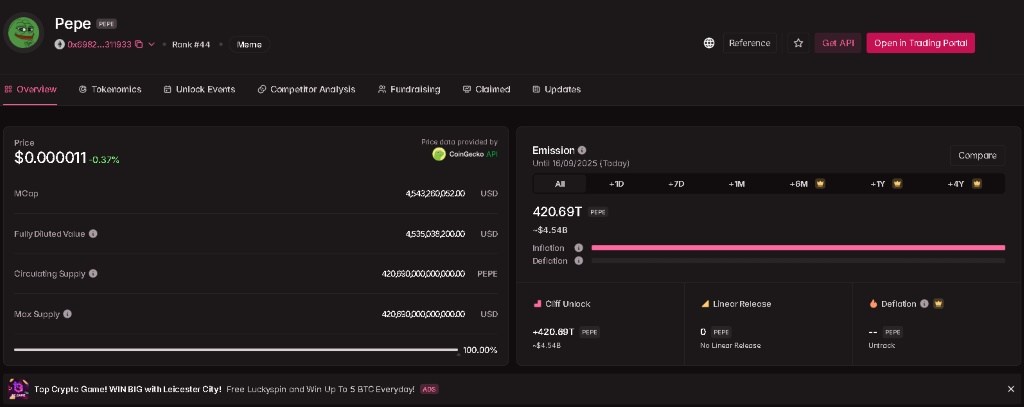
Task: Expand the contract address dropdown chevron
Action: coord(152,44)
